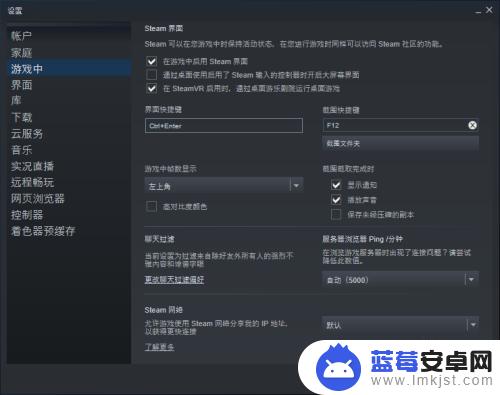Open 更改聊天过滤偏好 link
Screen dimensions: 500x395
174,280
